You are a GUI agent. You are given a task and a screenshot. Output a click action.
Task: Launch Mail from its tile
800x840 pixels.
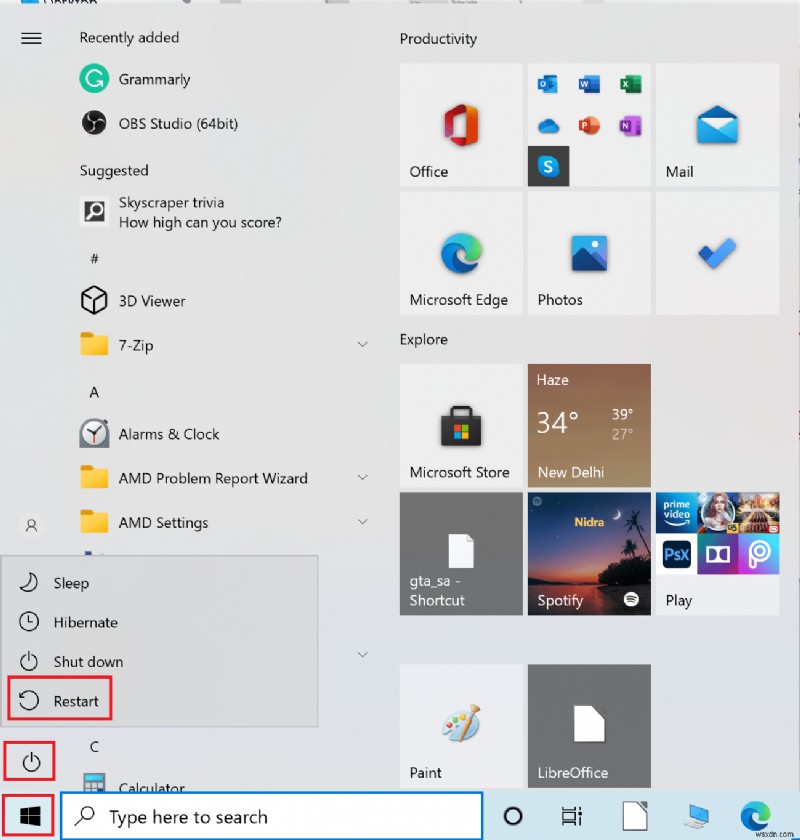click(x=716, y=126)
